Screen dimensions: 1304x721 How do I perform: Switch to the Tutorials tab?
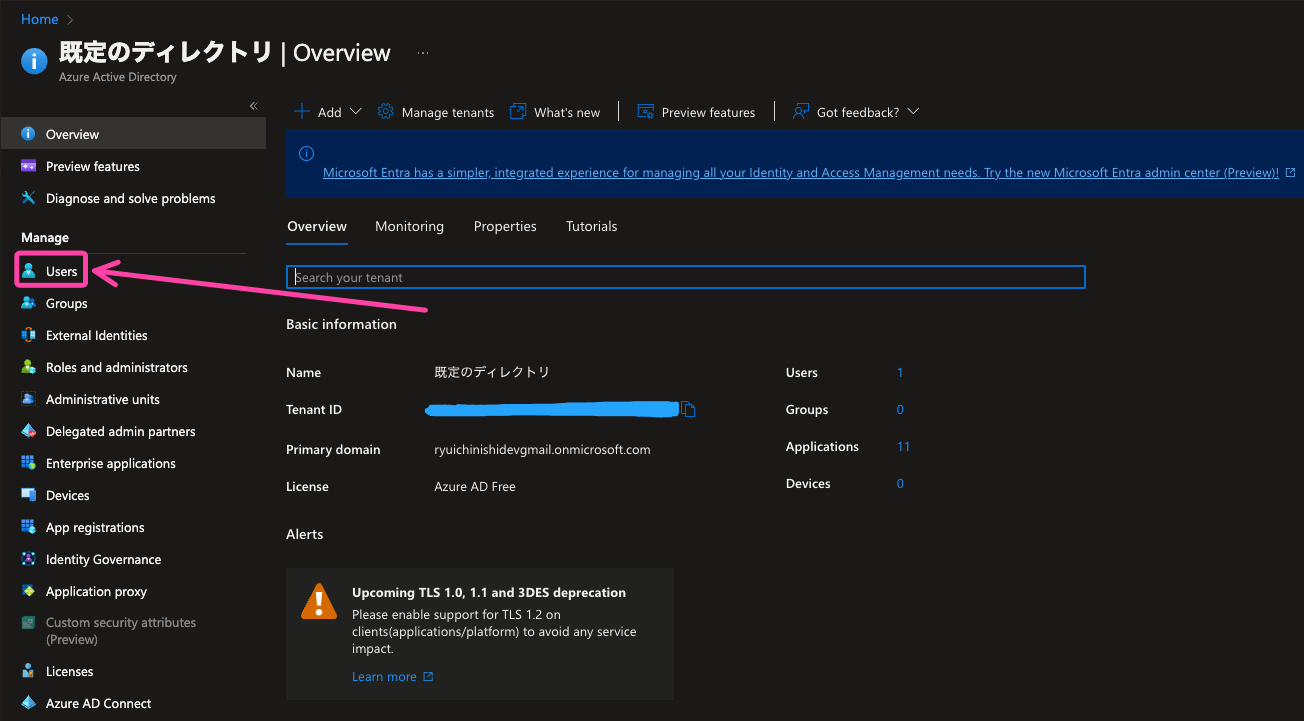[592, 226]
